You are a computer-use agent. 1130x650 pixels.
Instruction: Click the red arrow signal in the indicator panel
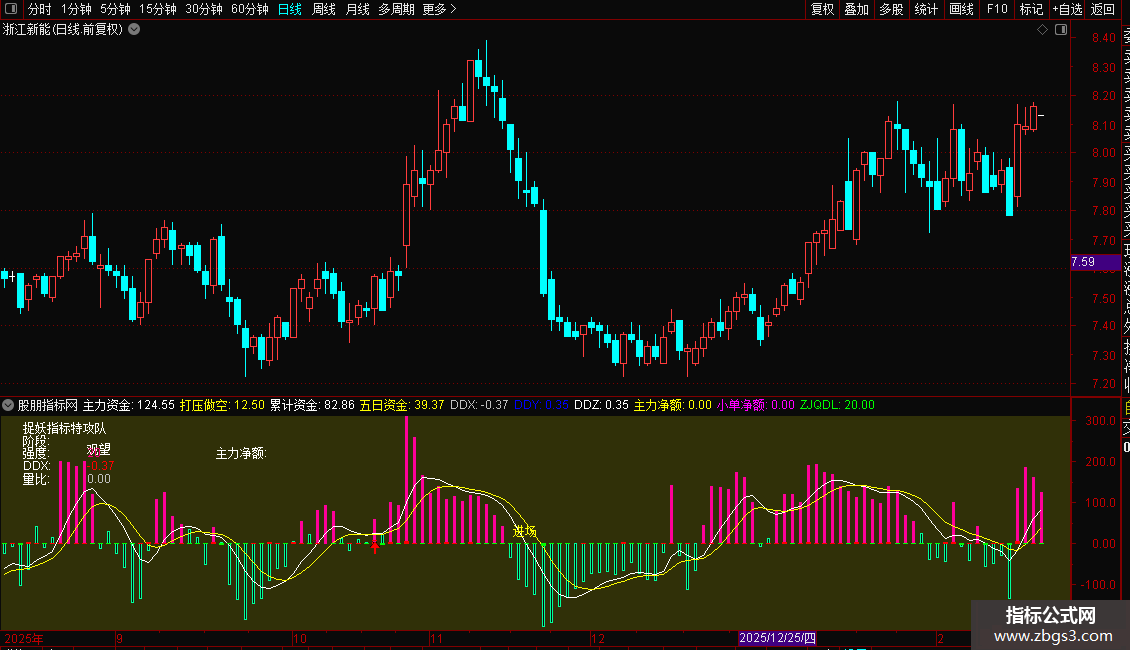click(x=375, y=546)
